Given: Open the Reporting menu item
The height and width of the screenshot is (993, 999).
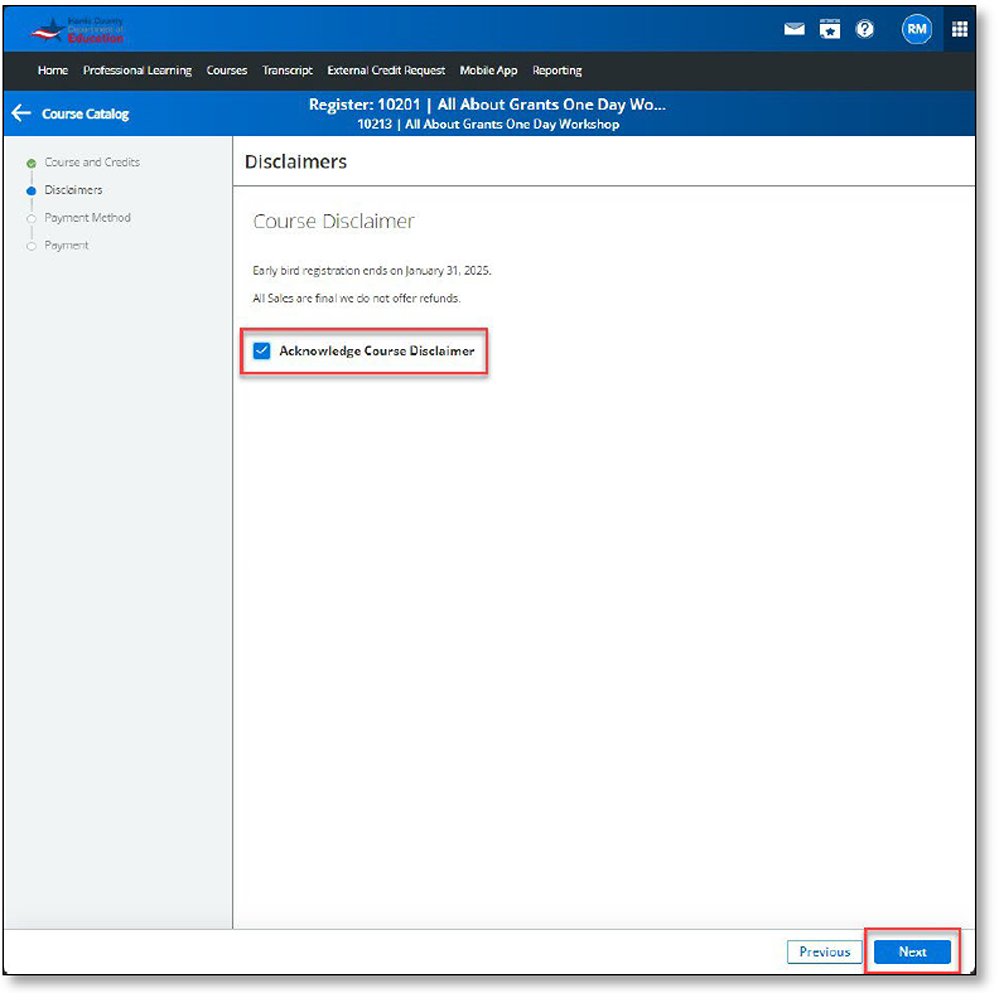Looking at the screenshot, I should coord(557,70).
